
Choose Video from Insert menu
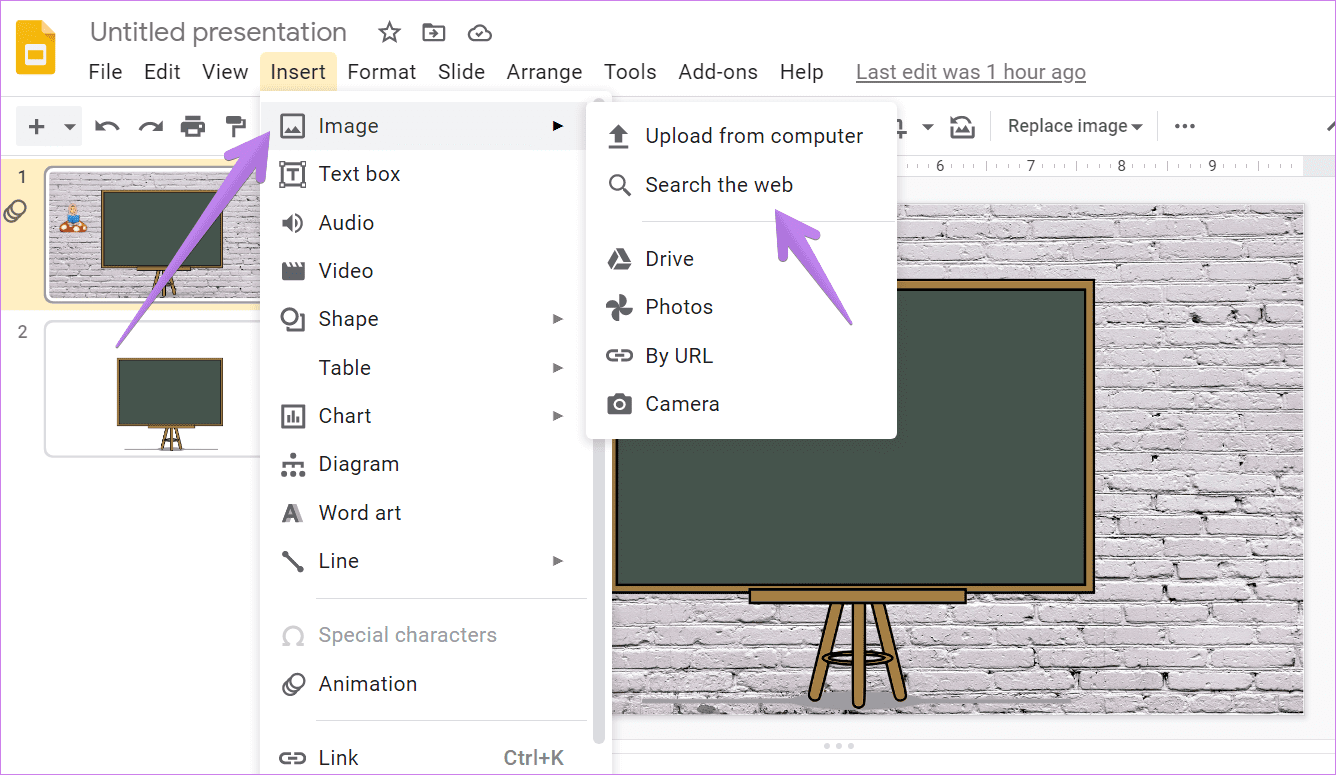(x=423, y=270)
